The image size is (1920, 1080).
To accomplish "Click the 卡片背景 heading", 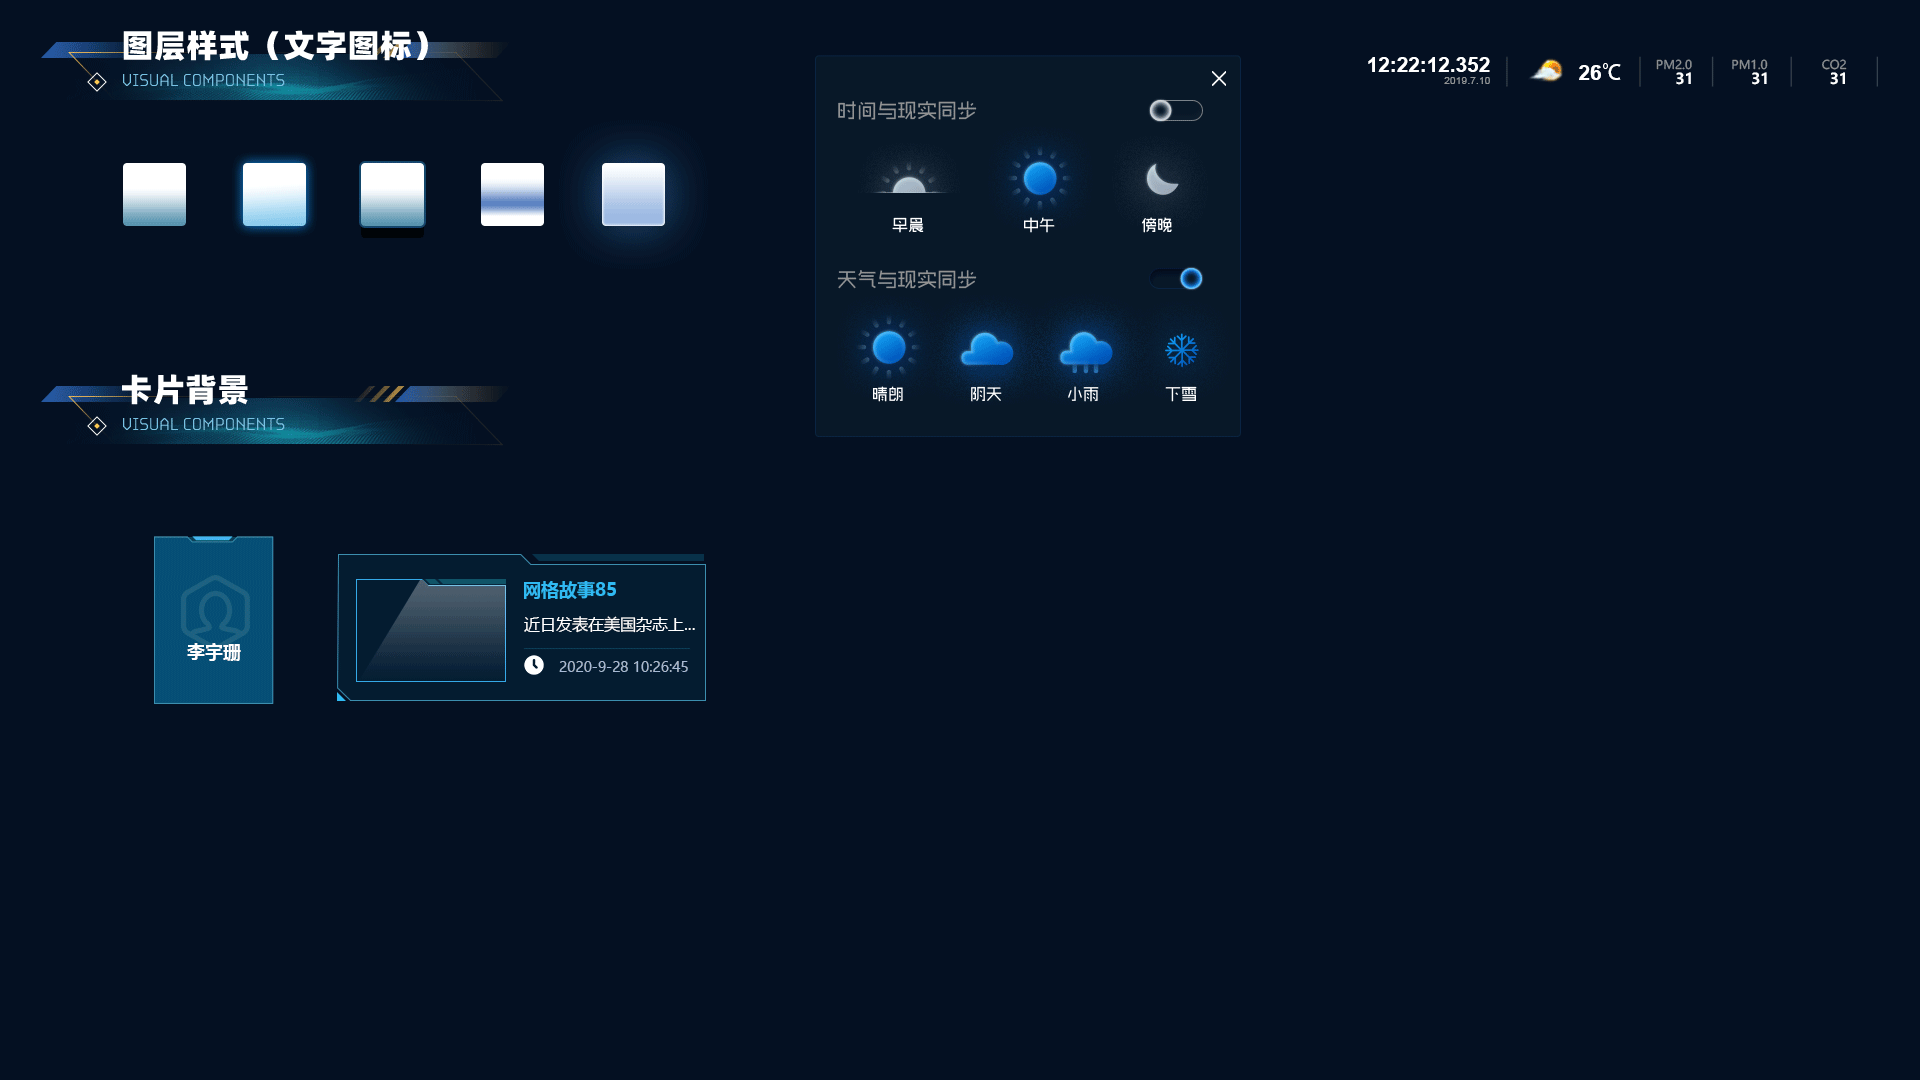I will point(185,390).
